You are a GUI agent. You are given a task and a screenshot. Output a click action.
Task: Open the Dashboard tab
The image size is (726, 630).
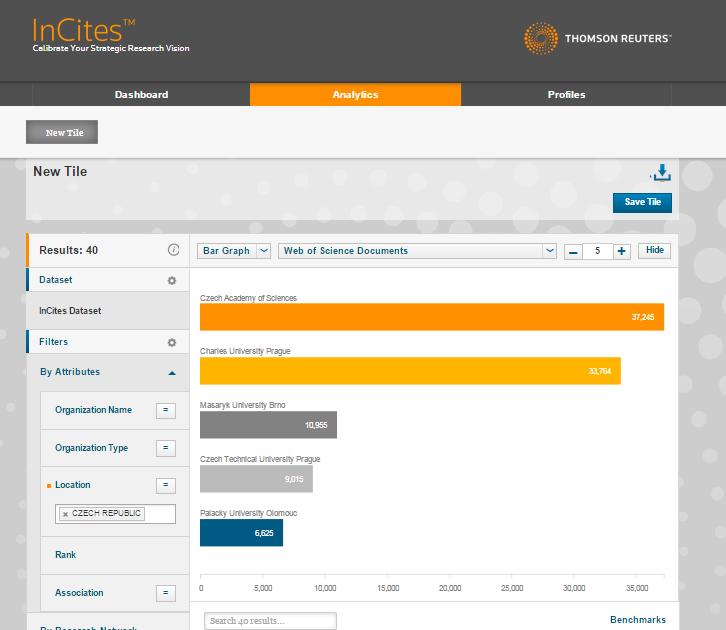click(x=141, y=94)
